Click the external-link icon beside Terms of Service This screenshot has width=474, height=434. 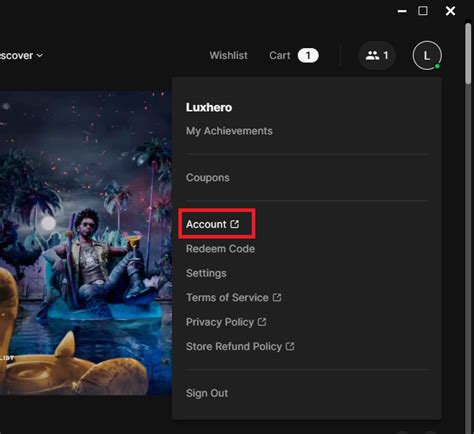click(277, 297)
